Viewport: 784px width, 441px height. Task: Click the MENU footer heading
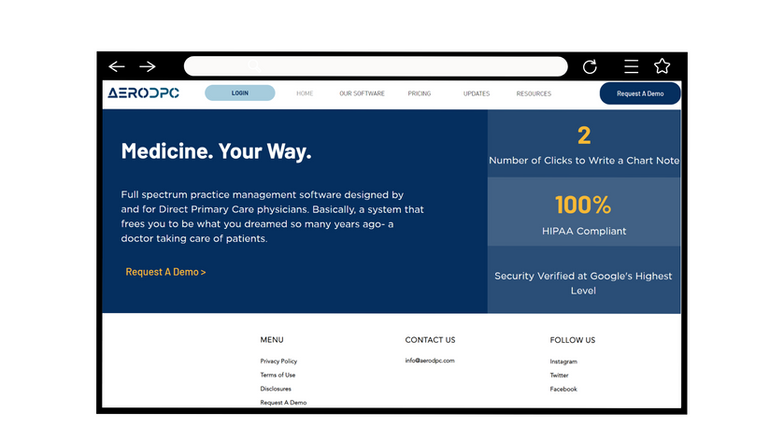(272, 340)
